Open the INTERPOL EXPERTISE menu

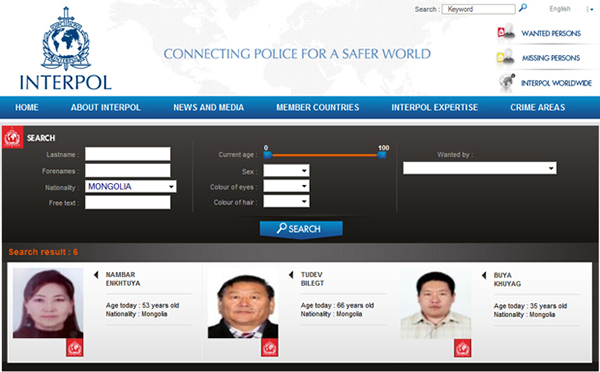pyautogui.click(x=434, y=108)
